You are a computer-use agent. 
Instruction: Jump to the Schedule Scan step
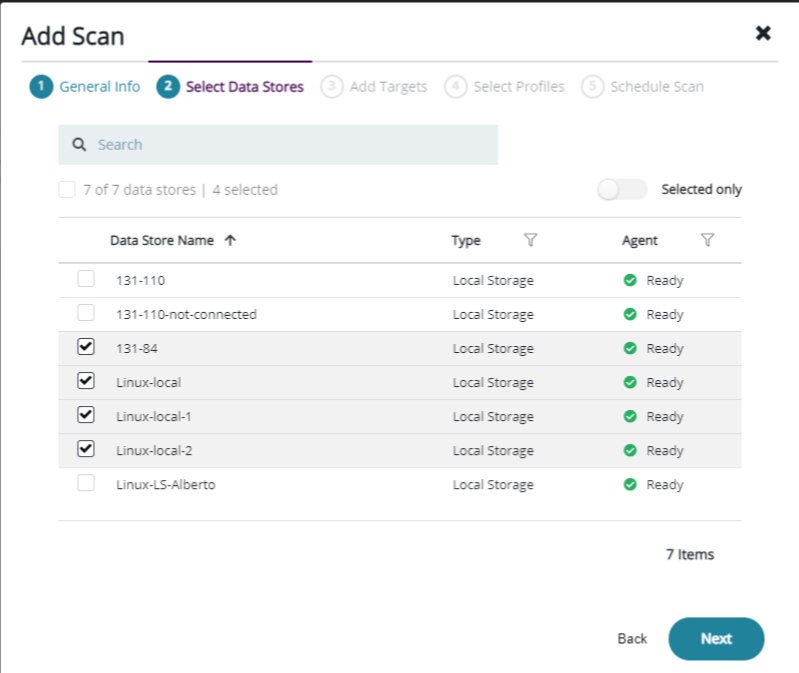[x=656, y=87]
